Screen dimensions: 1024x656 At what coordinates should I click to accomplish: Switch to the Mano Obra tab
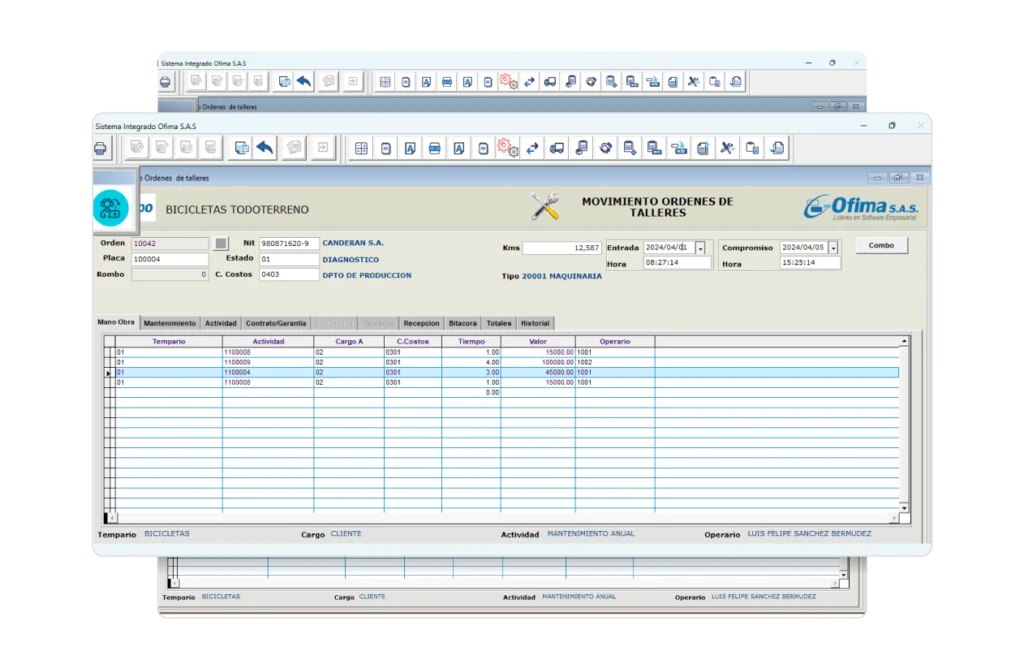click(x=116, y=322)
